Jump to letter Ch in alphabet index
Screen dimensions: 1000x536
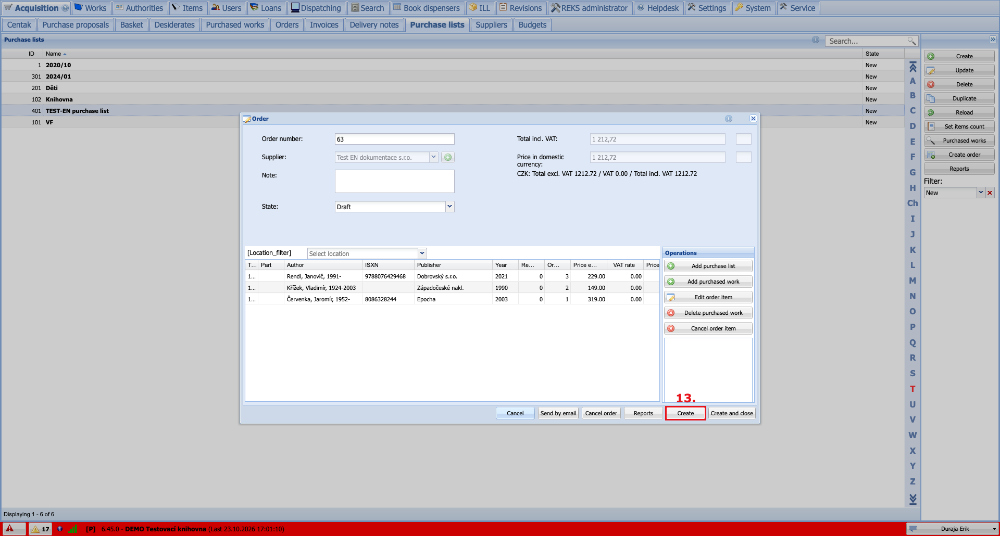913,204
